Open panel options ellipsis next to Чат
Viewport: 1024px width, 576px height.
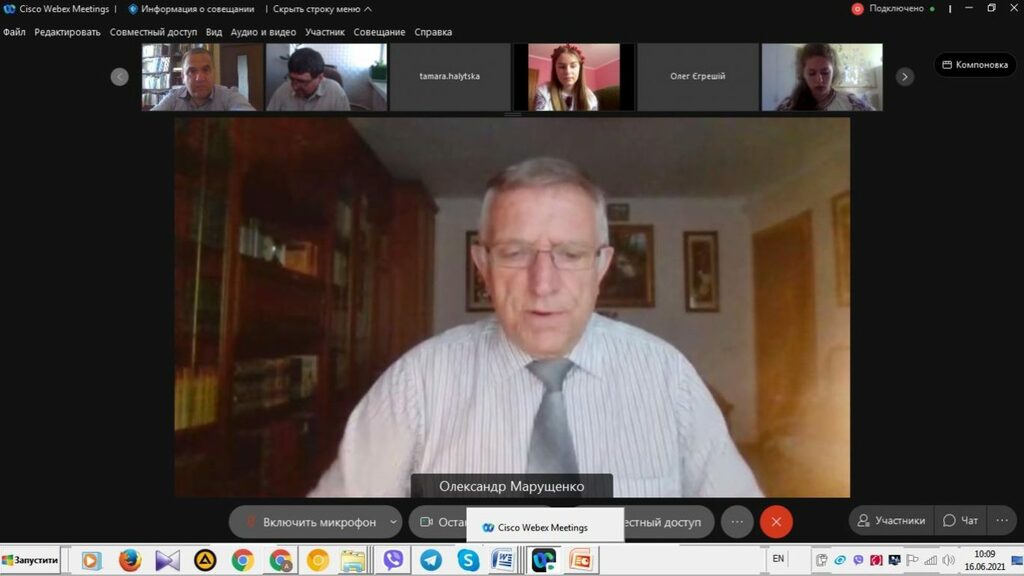click(1002, 520)
